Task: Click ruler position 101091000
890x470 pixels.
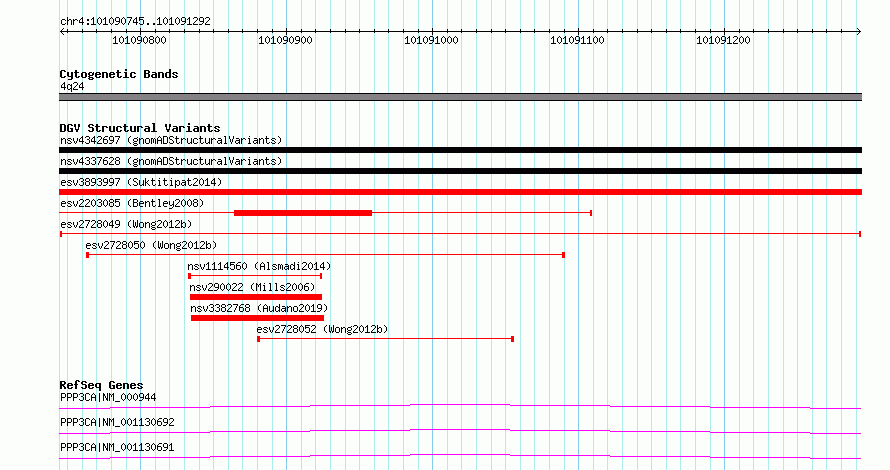Action: (431, 40)
